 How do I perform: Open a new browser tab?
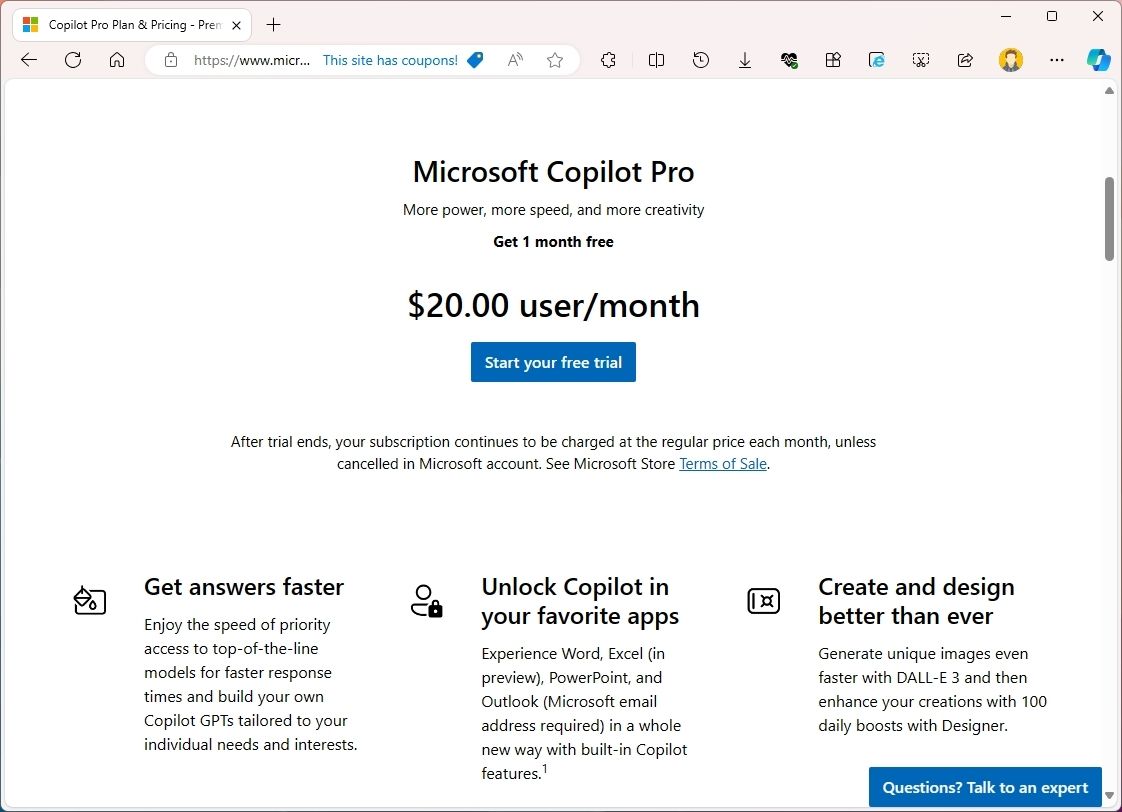(x=273, y=24)
